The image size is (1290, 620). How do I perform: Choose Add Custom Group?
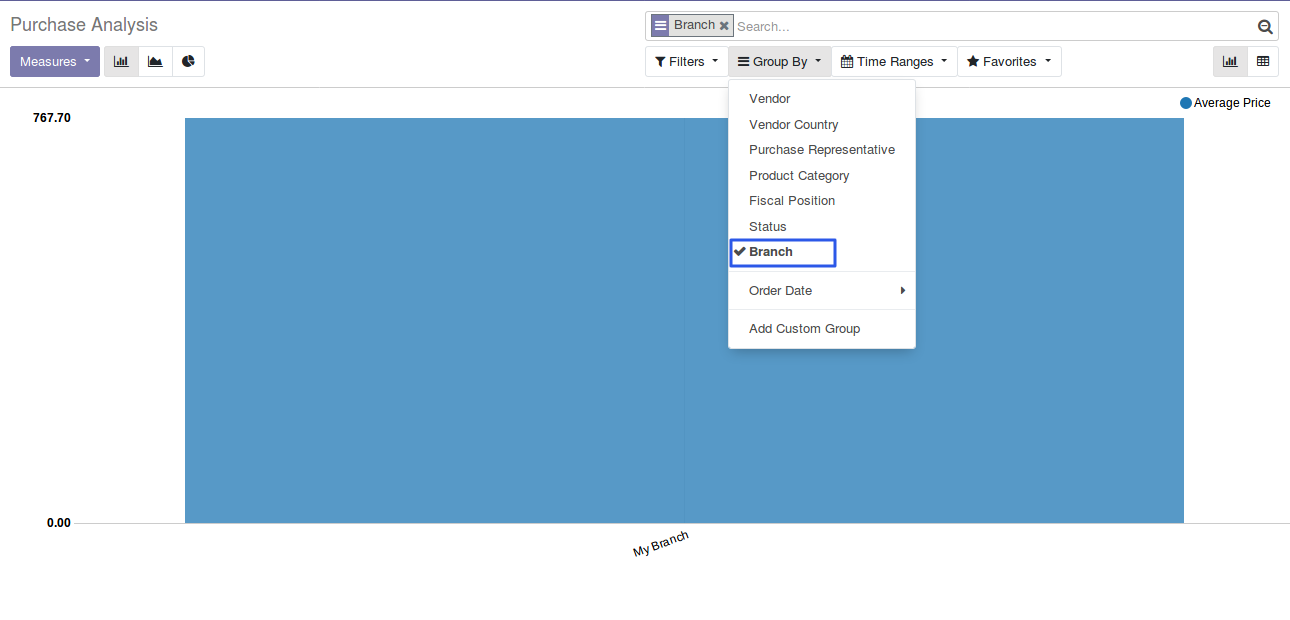coord(804,329)
